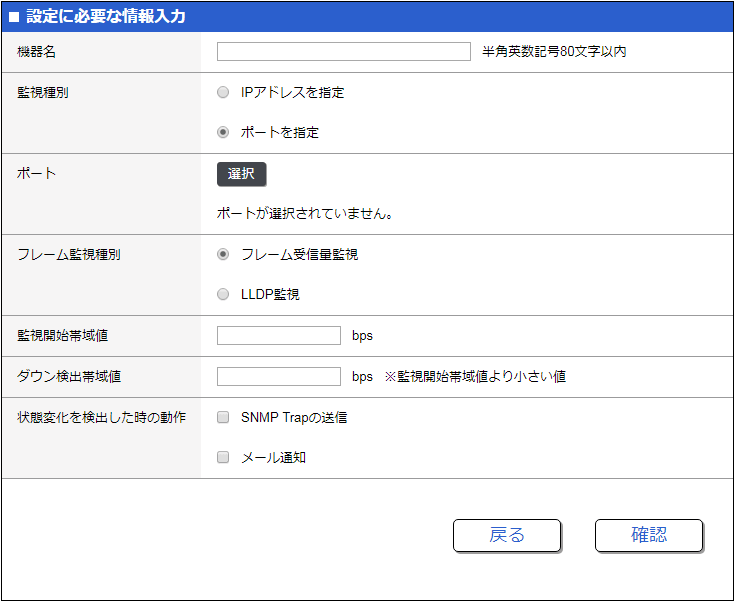Screen dimensions: 734x601
Task: Enable the SNMP Trapの送信 checkbox
Action: [223, 418]
